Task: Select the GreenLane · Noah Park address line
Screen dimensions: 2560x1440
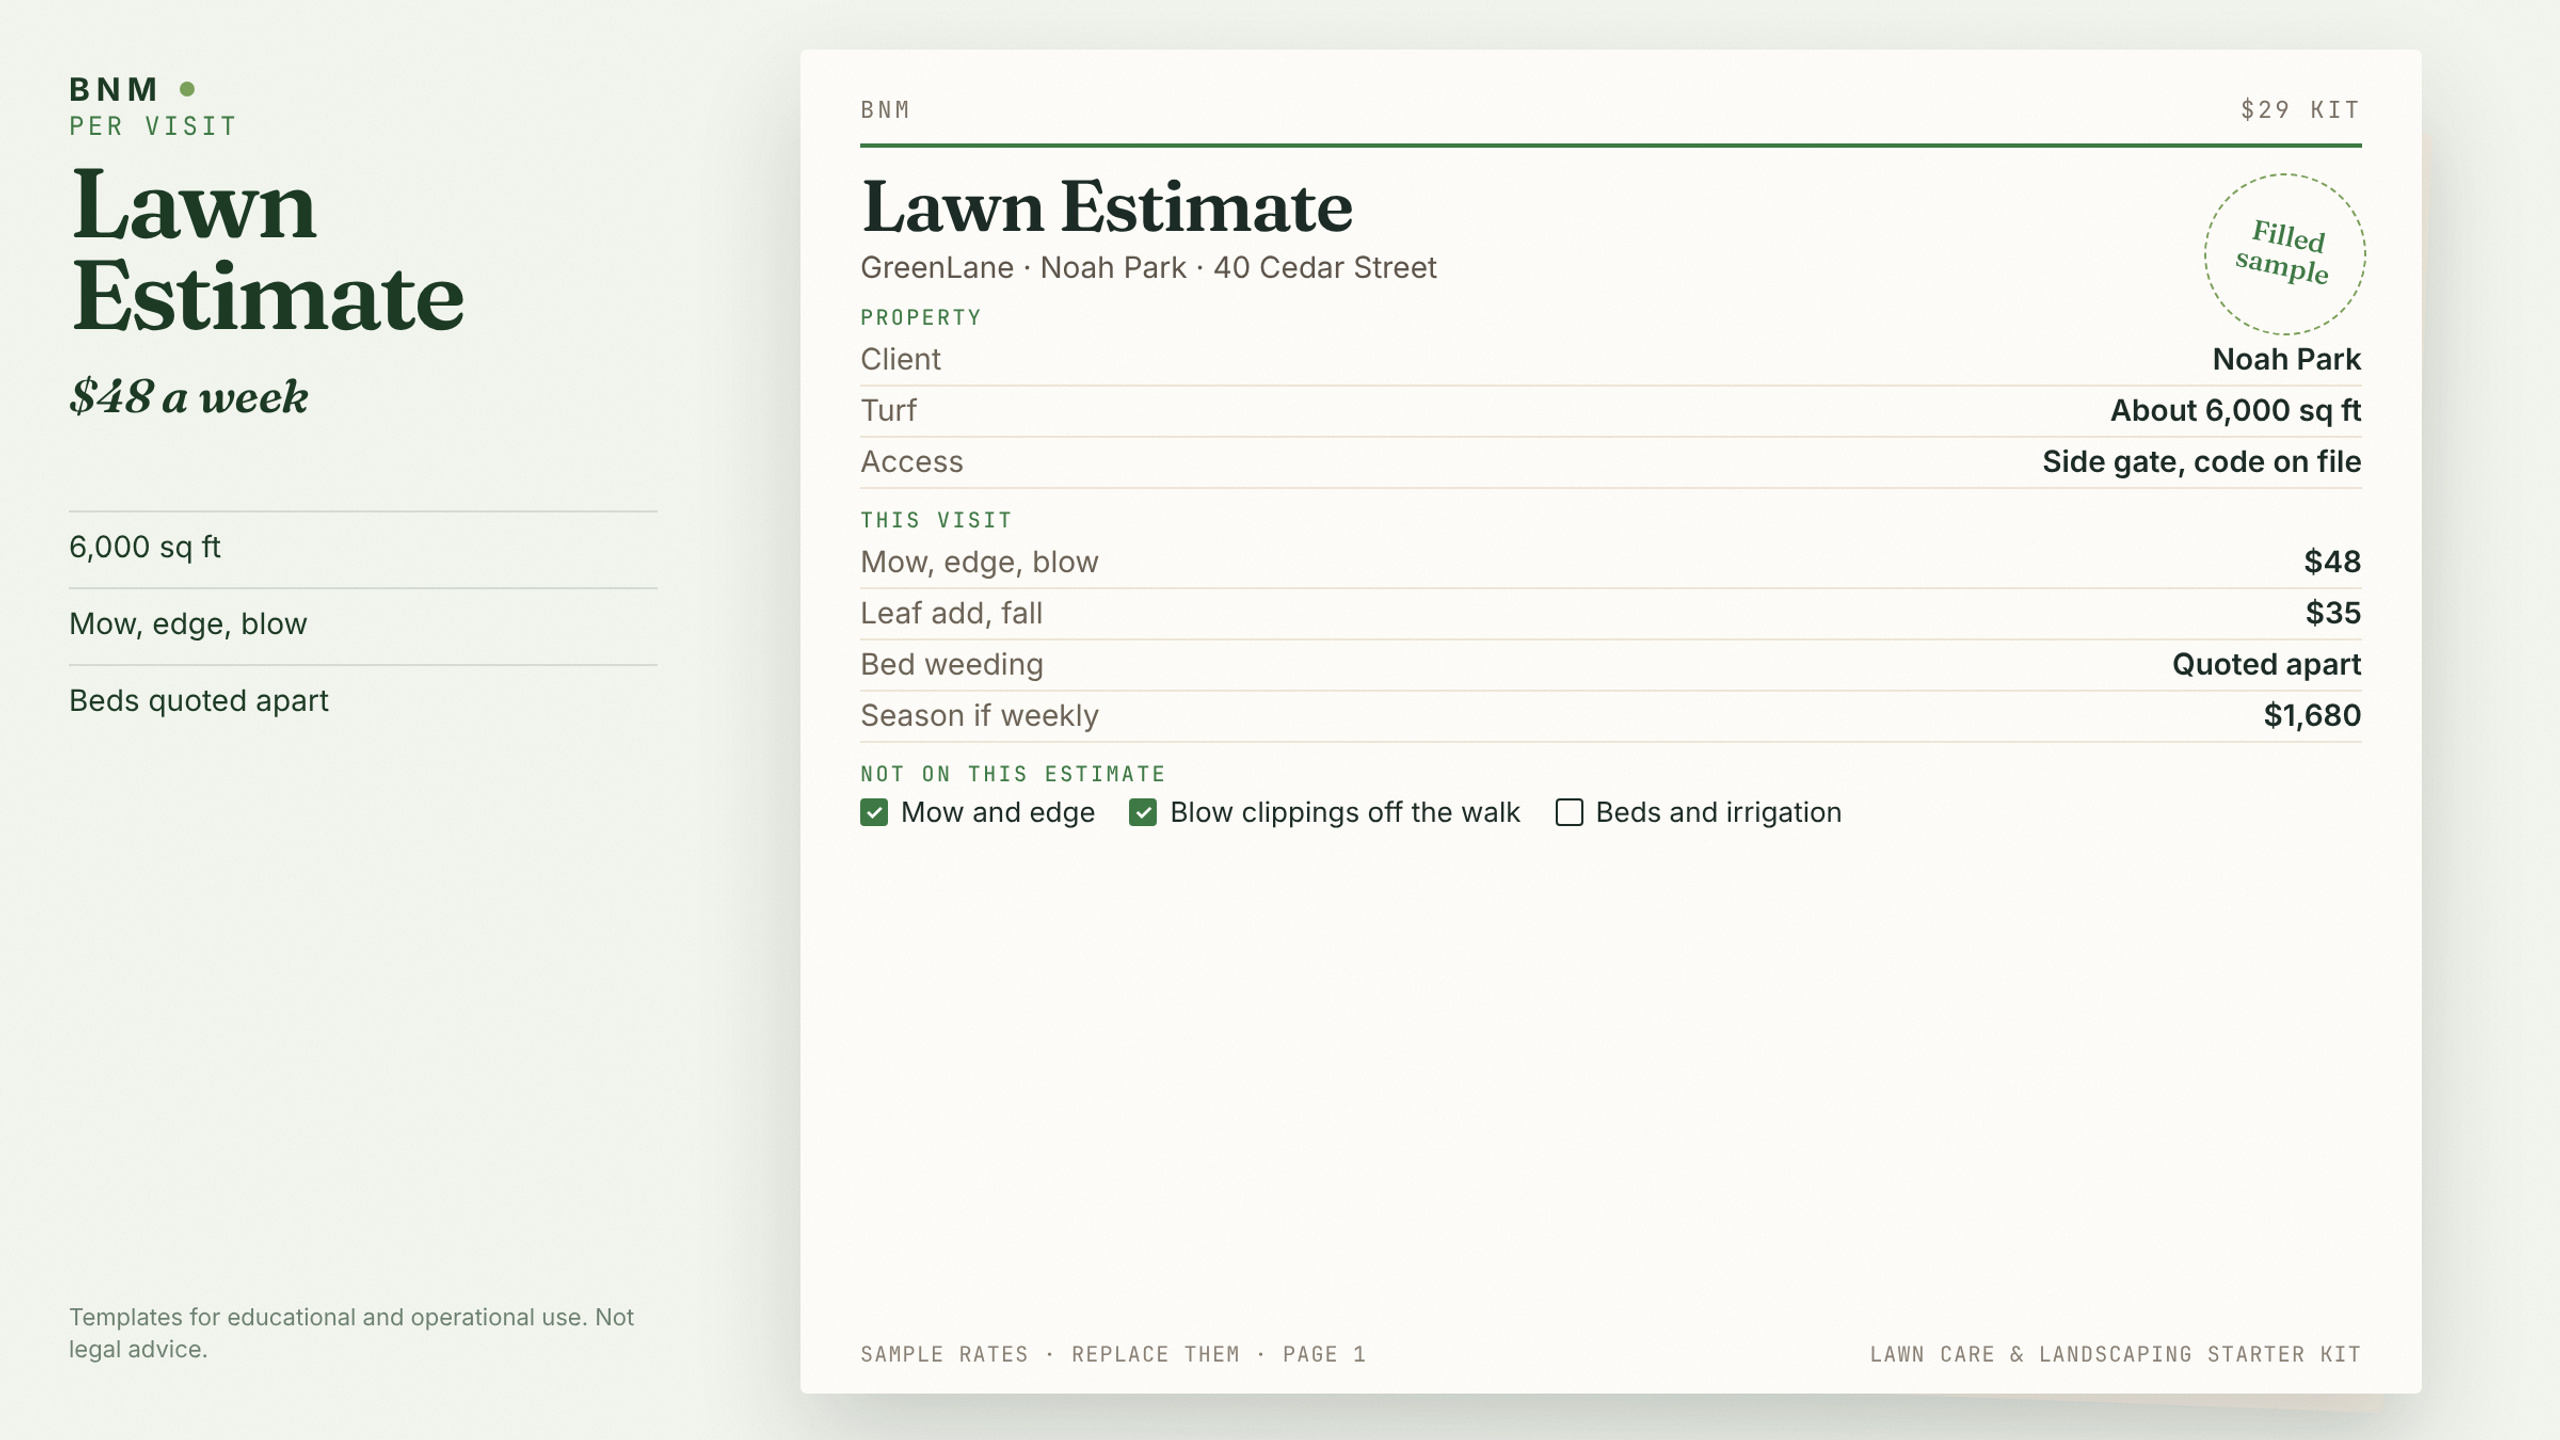Action: pos(1148,268)
